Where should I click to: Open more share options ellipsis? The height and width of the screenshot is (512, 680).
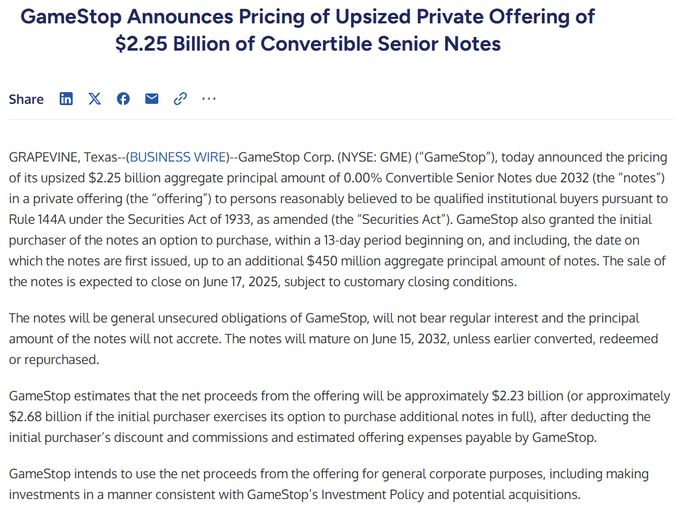pos(209,99)
